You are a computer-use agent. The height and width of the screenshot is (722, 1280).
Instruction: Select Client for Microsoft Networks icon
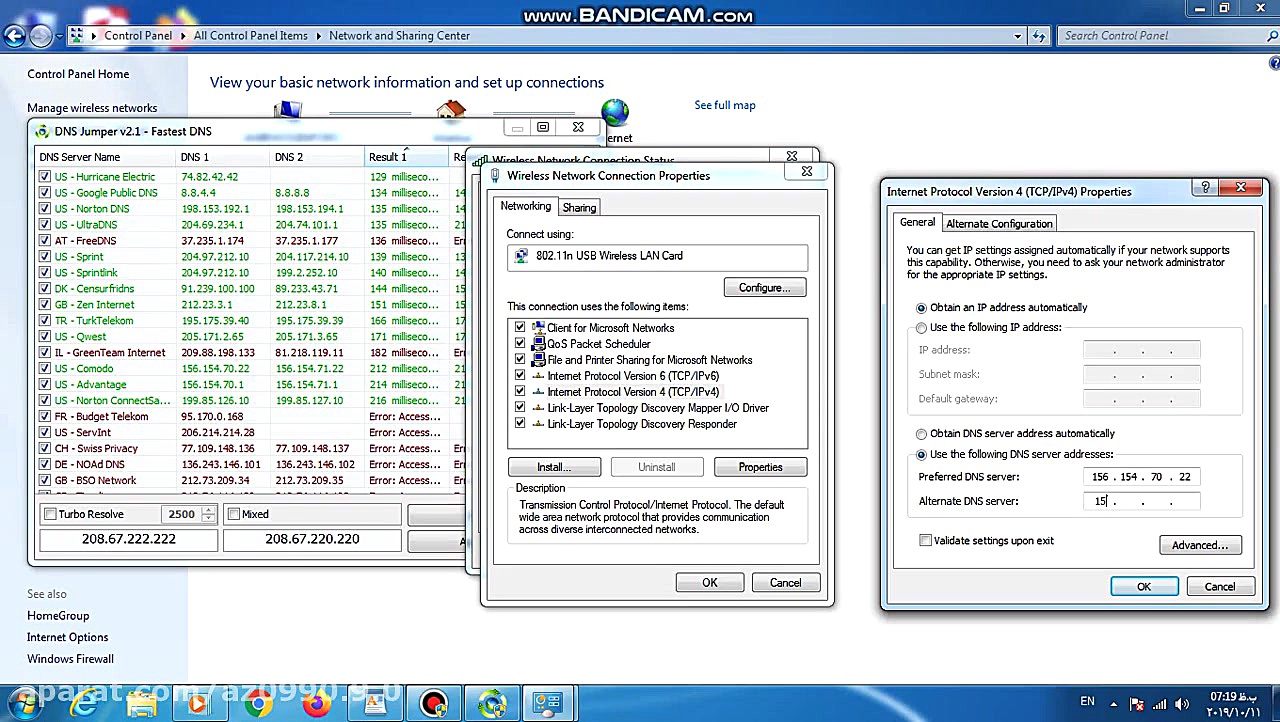pos(538,328)
